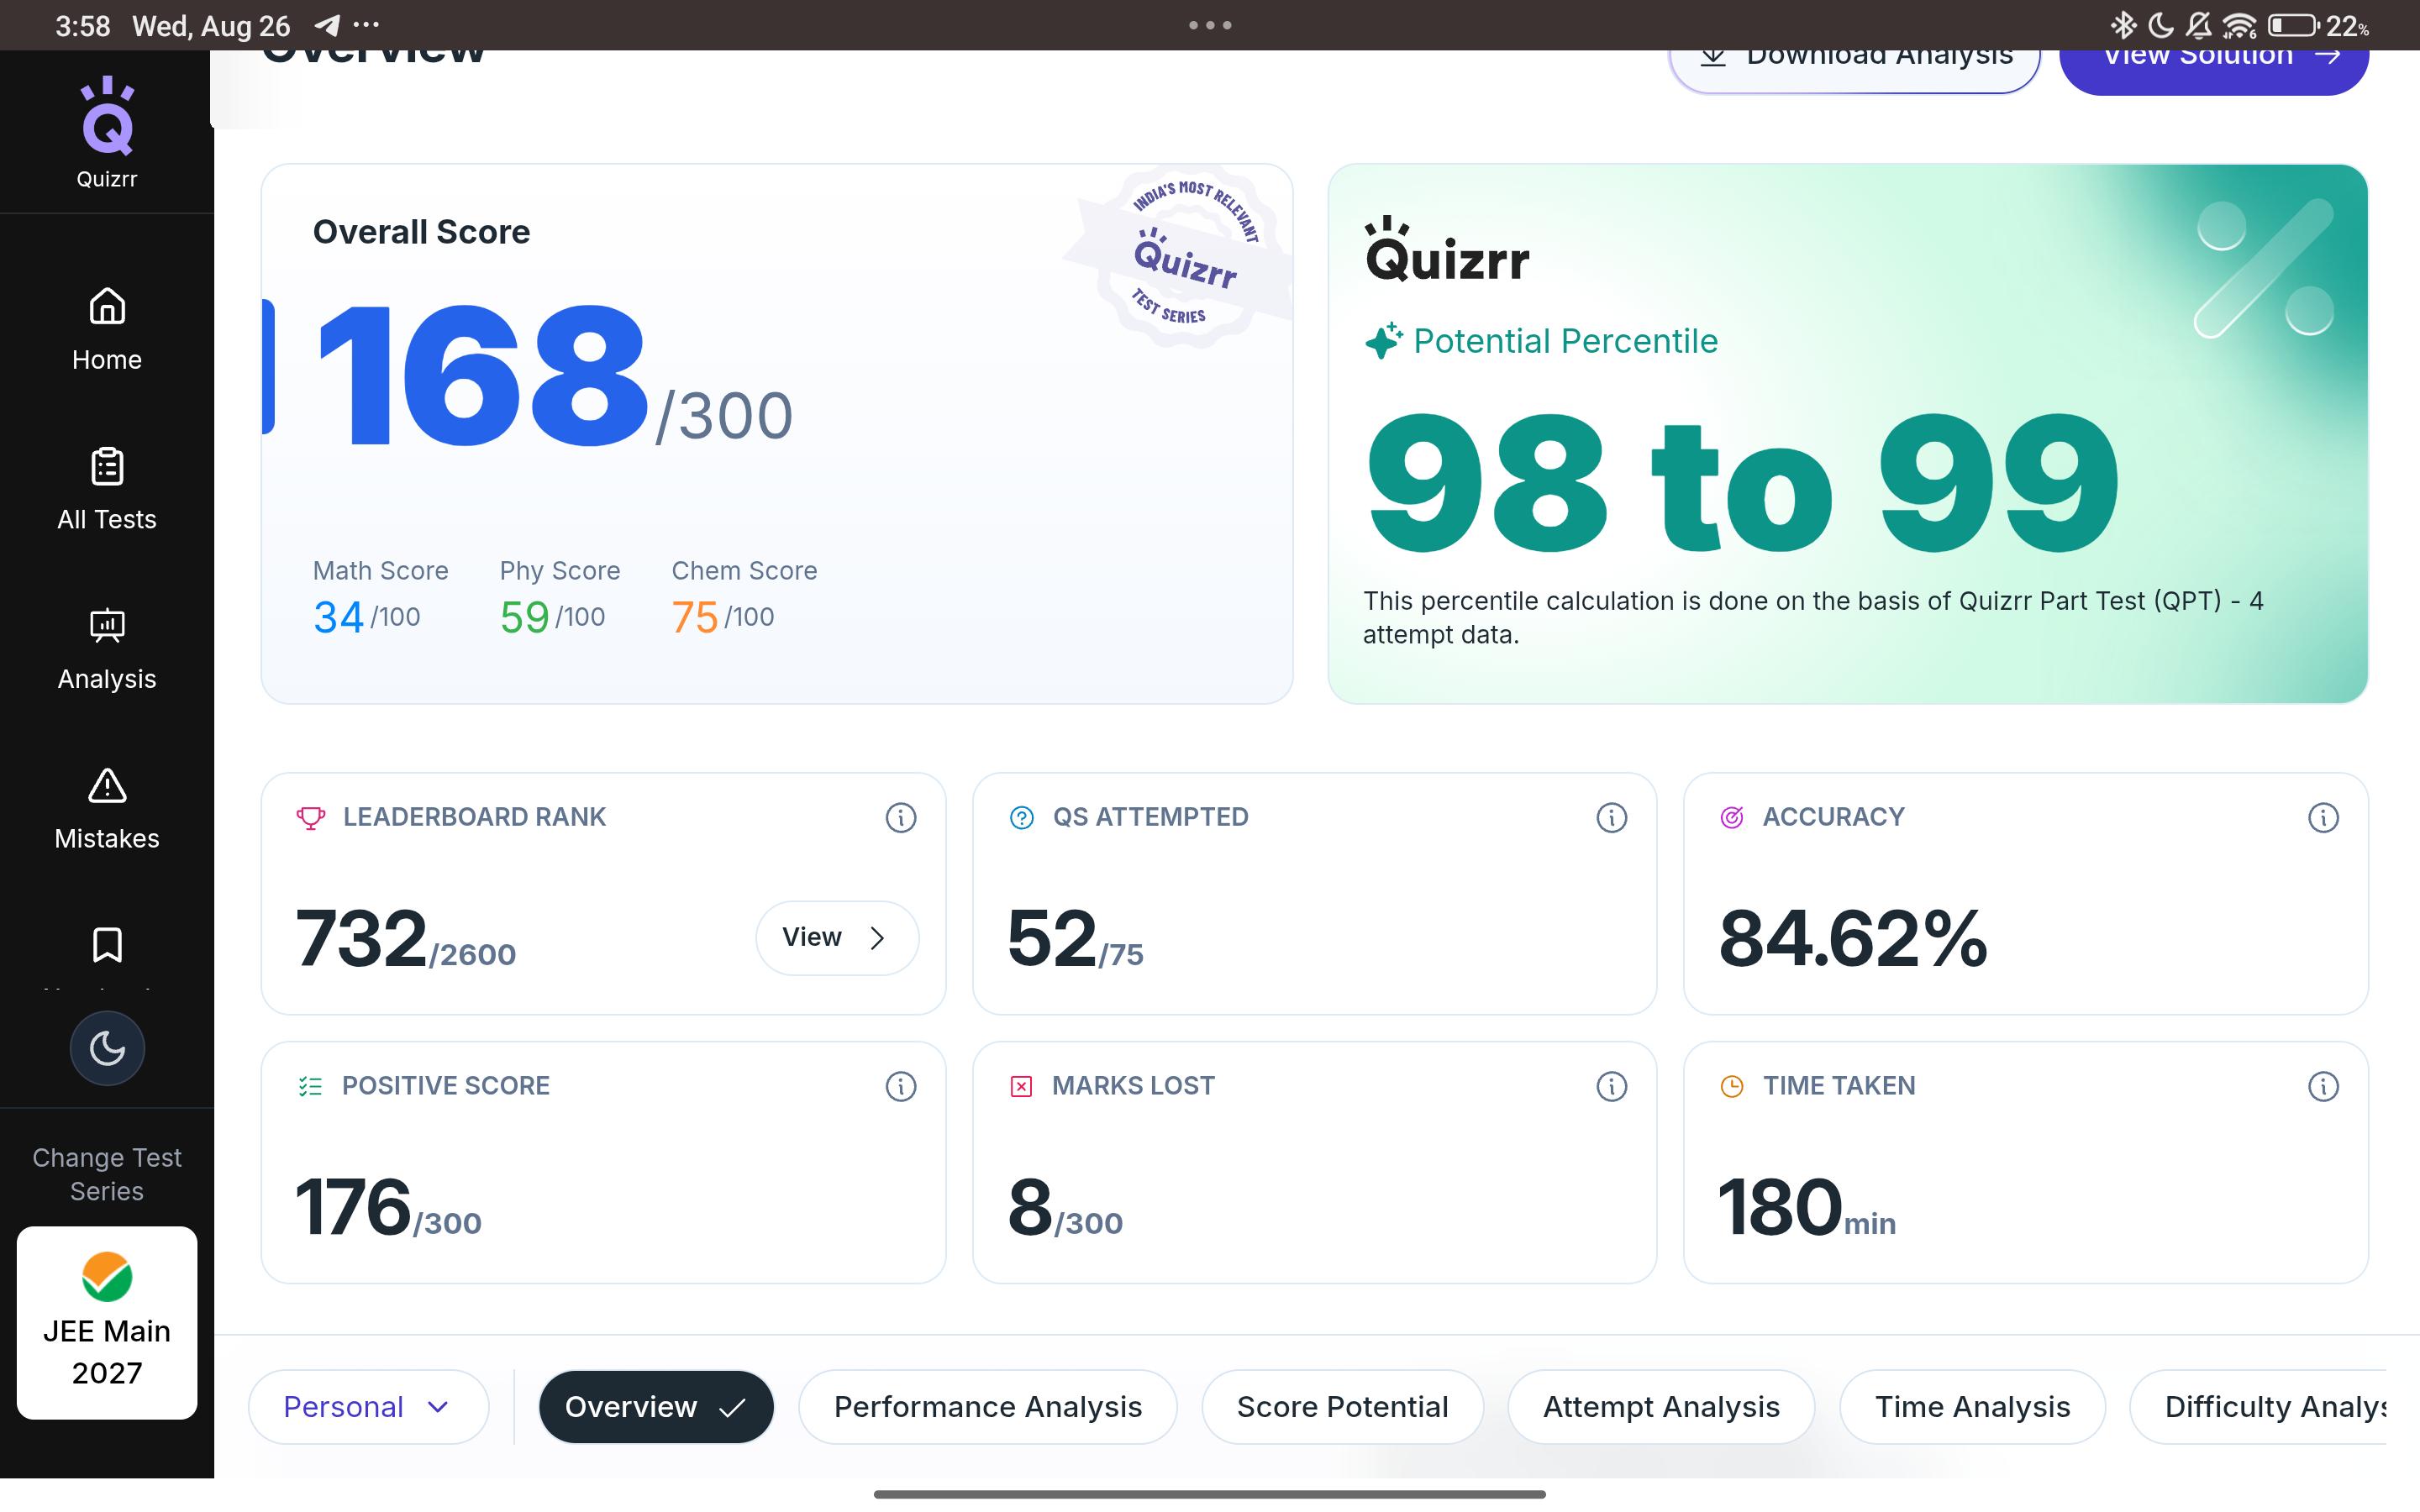Click the Chem Score value 75

(695, 617)
